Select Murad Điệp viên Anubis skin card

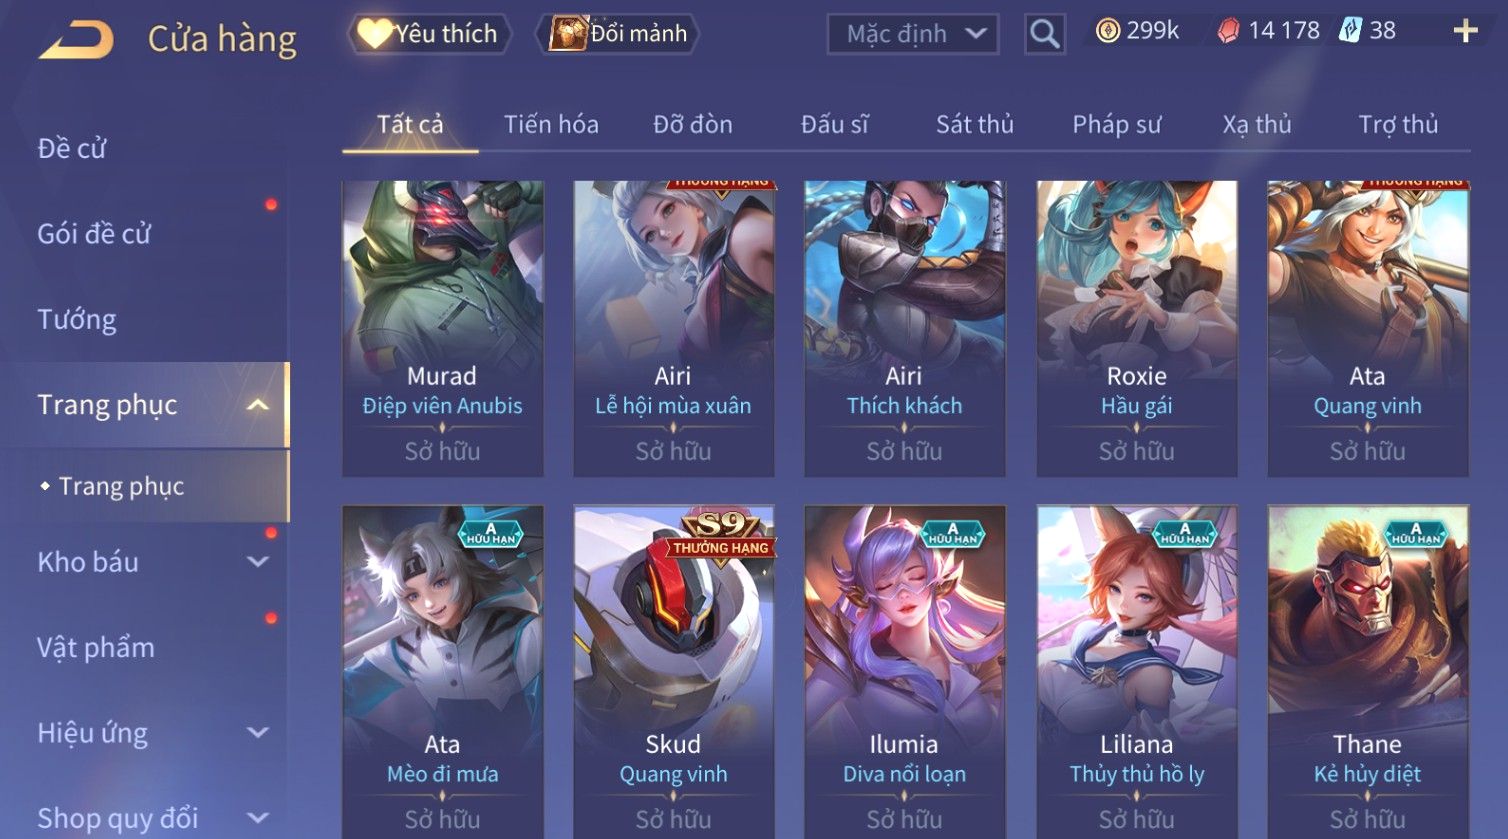pos(443,328)
